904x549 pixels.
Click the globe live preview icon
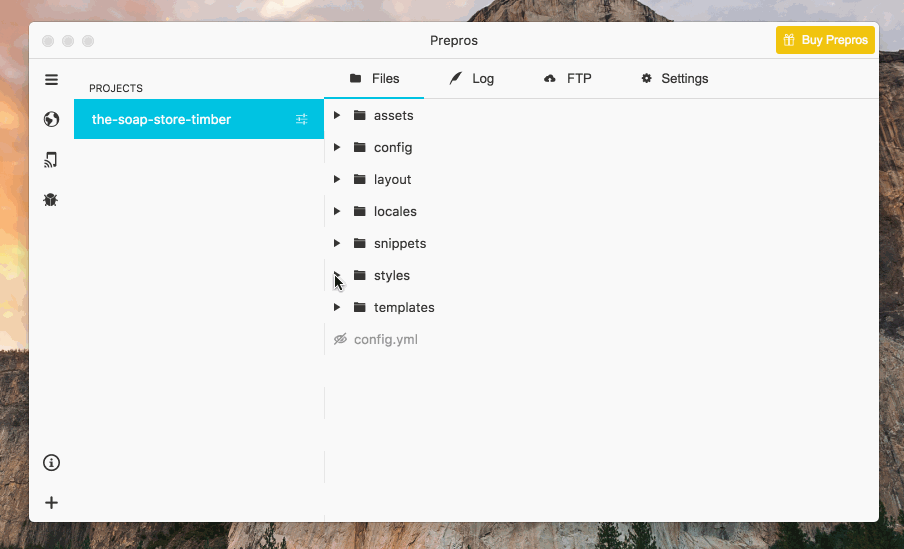point(51,120)
